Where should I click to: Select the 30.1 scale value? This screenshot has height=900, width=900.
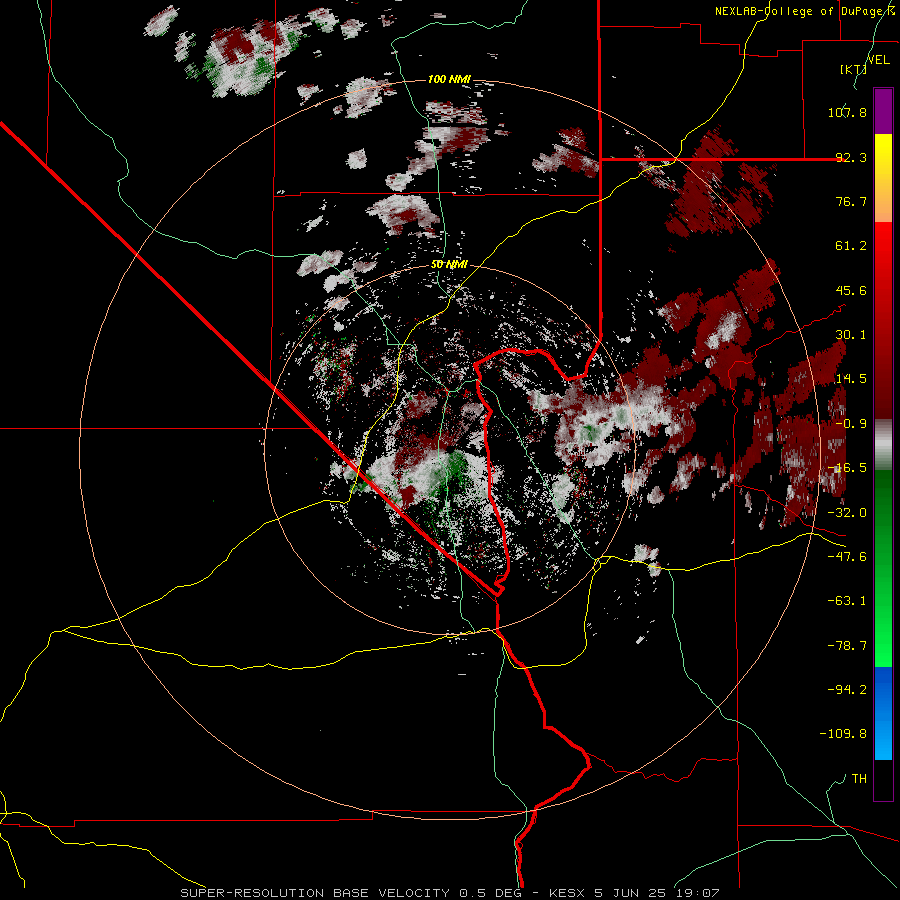tap(851, 335)
